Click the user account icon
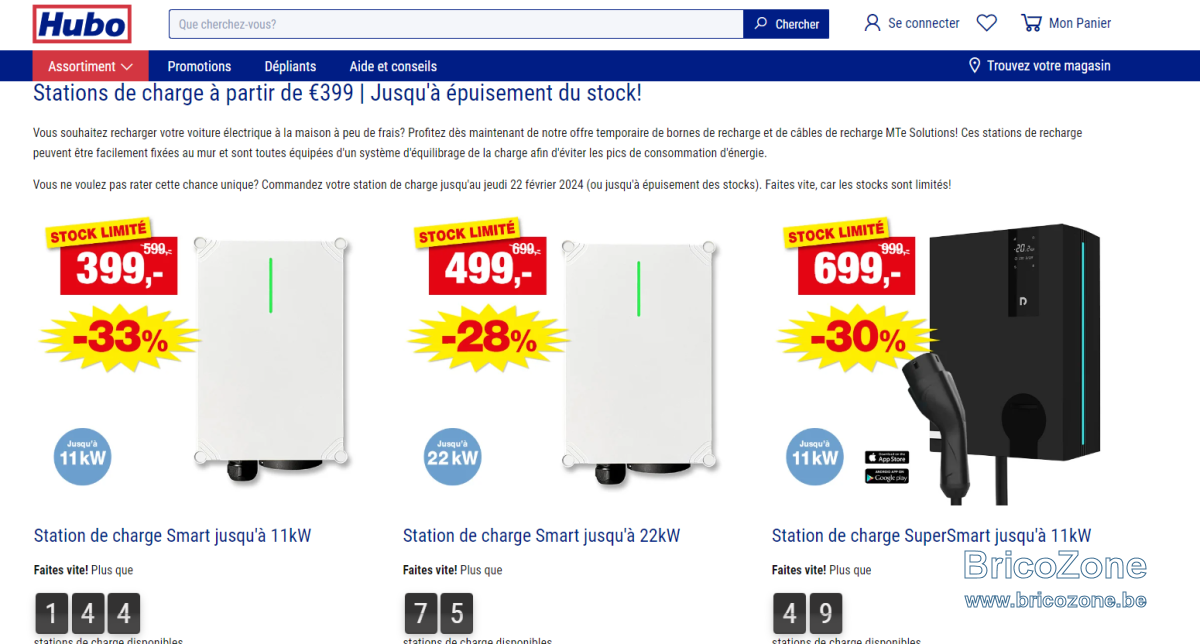 [872, 23]
